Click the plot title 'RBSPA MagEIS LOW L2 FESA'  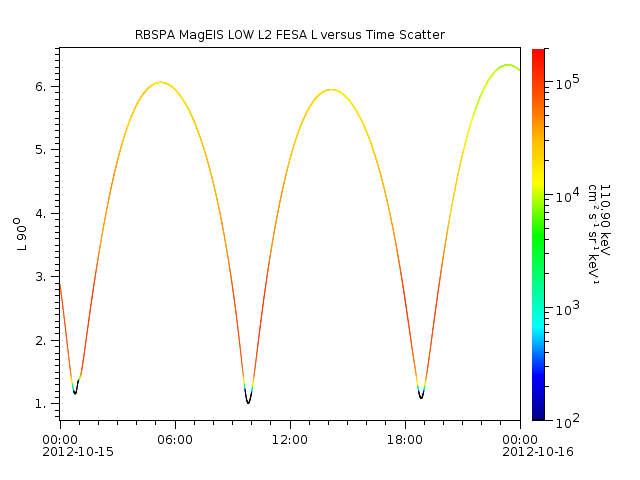point(289,35)
